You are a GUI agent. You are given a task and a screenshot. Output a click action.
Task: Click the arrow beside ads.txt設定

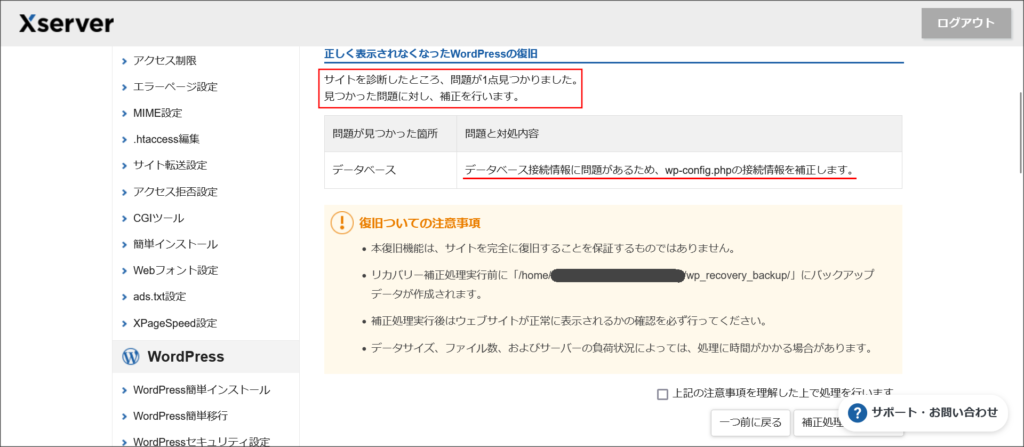pyautogui.click(x=124, y=297)
